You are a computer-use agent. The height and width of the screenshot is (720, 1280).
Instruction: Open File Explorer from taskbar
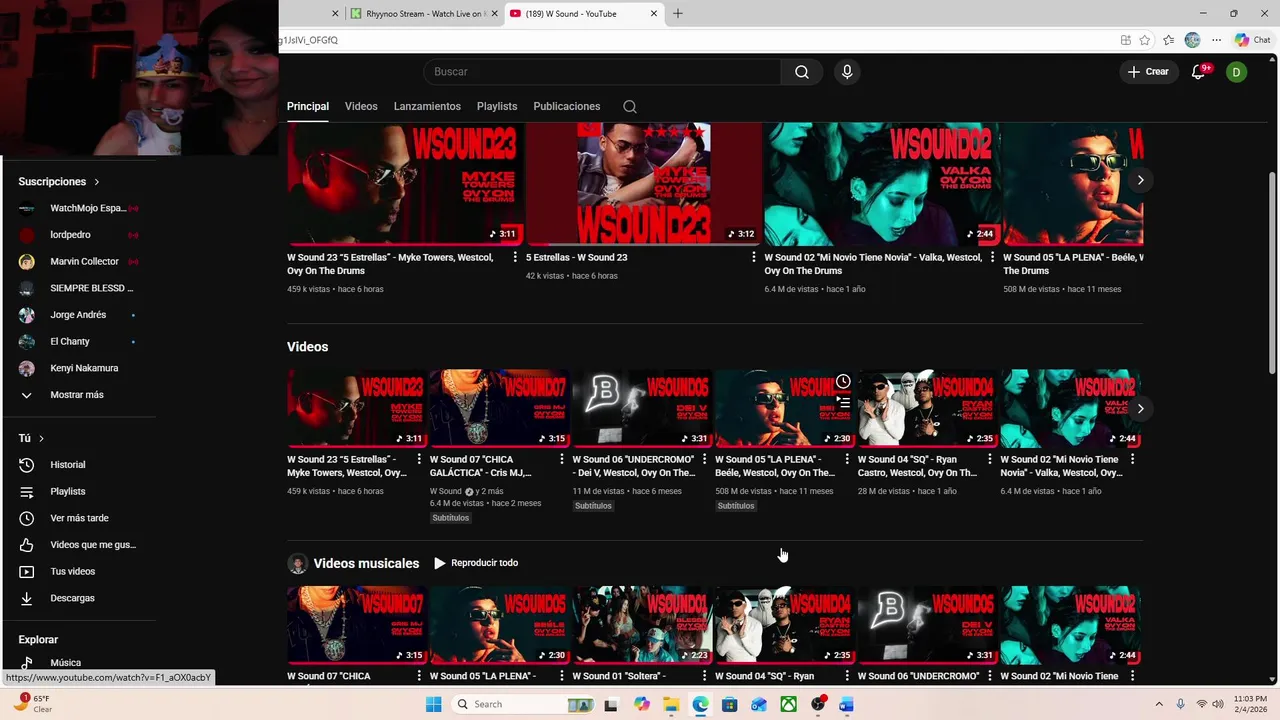pyautogui.click(x=671, y=704)
